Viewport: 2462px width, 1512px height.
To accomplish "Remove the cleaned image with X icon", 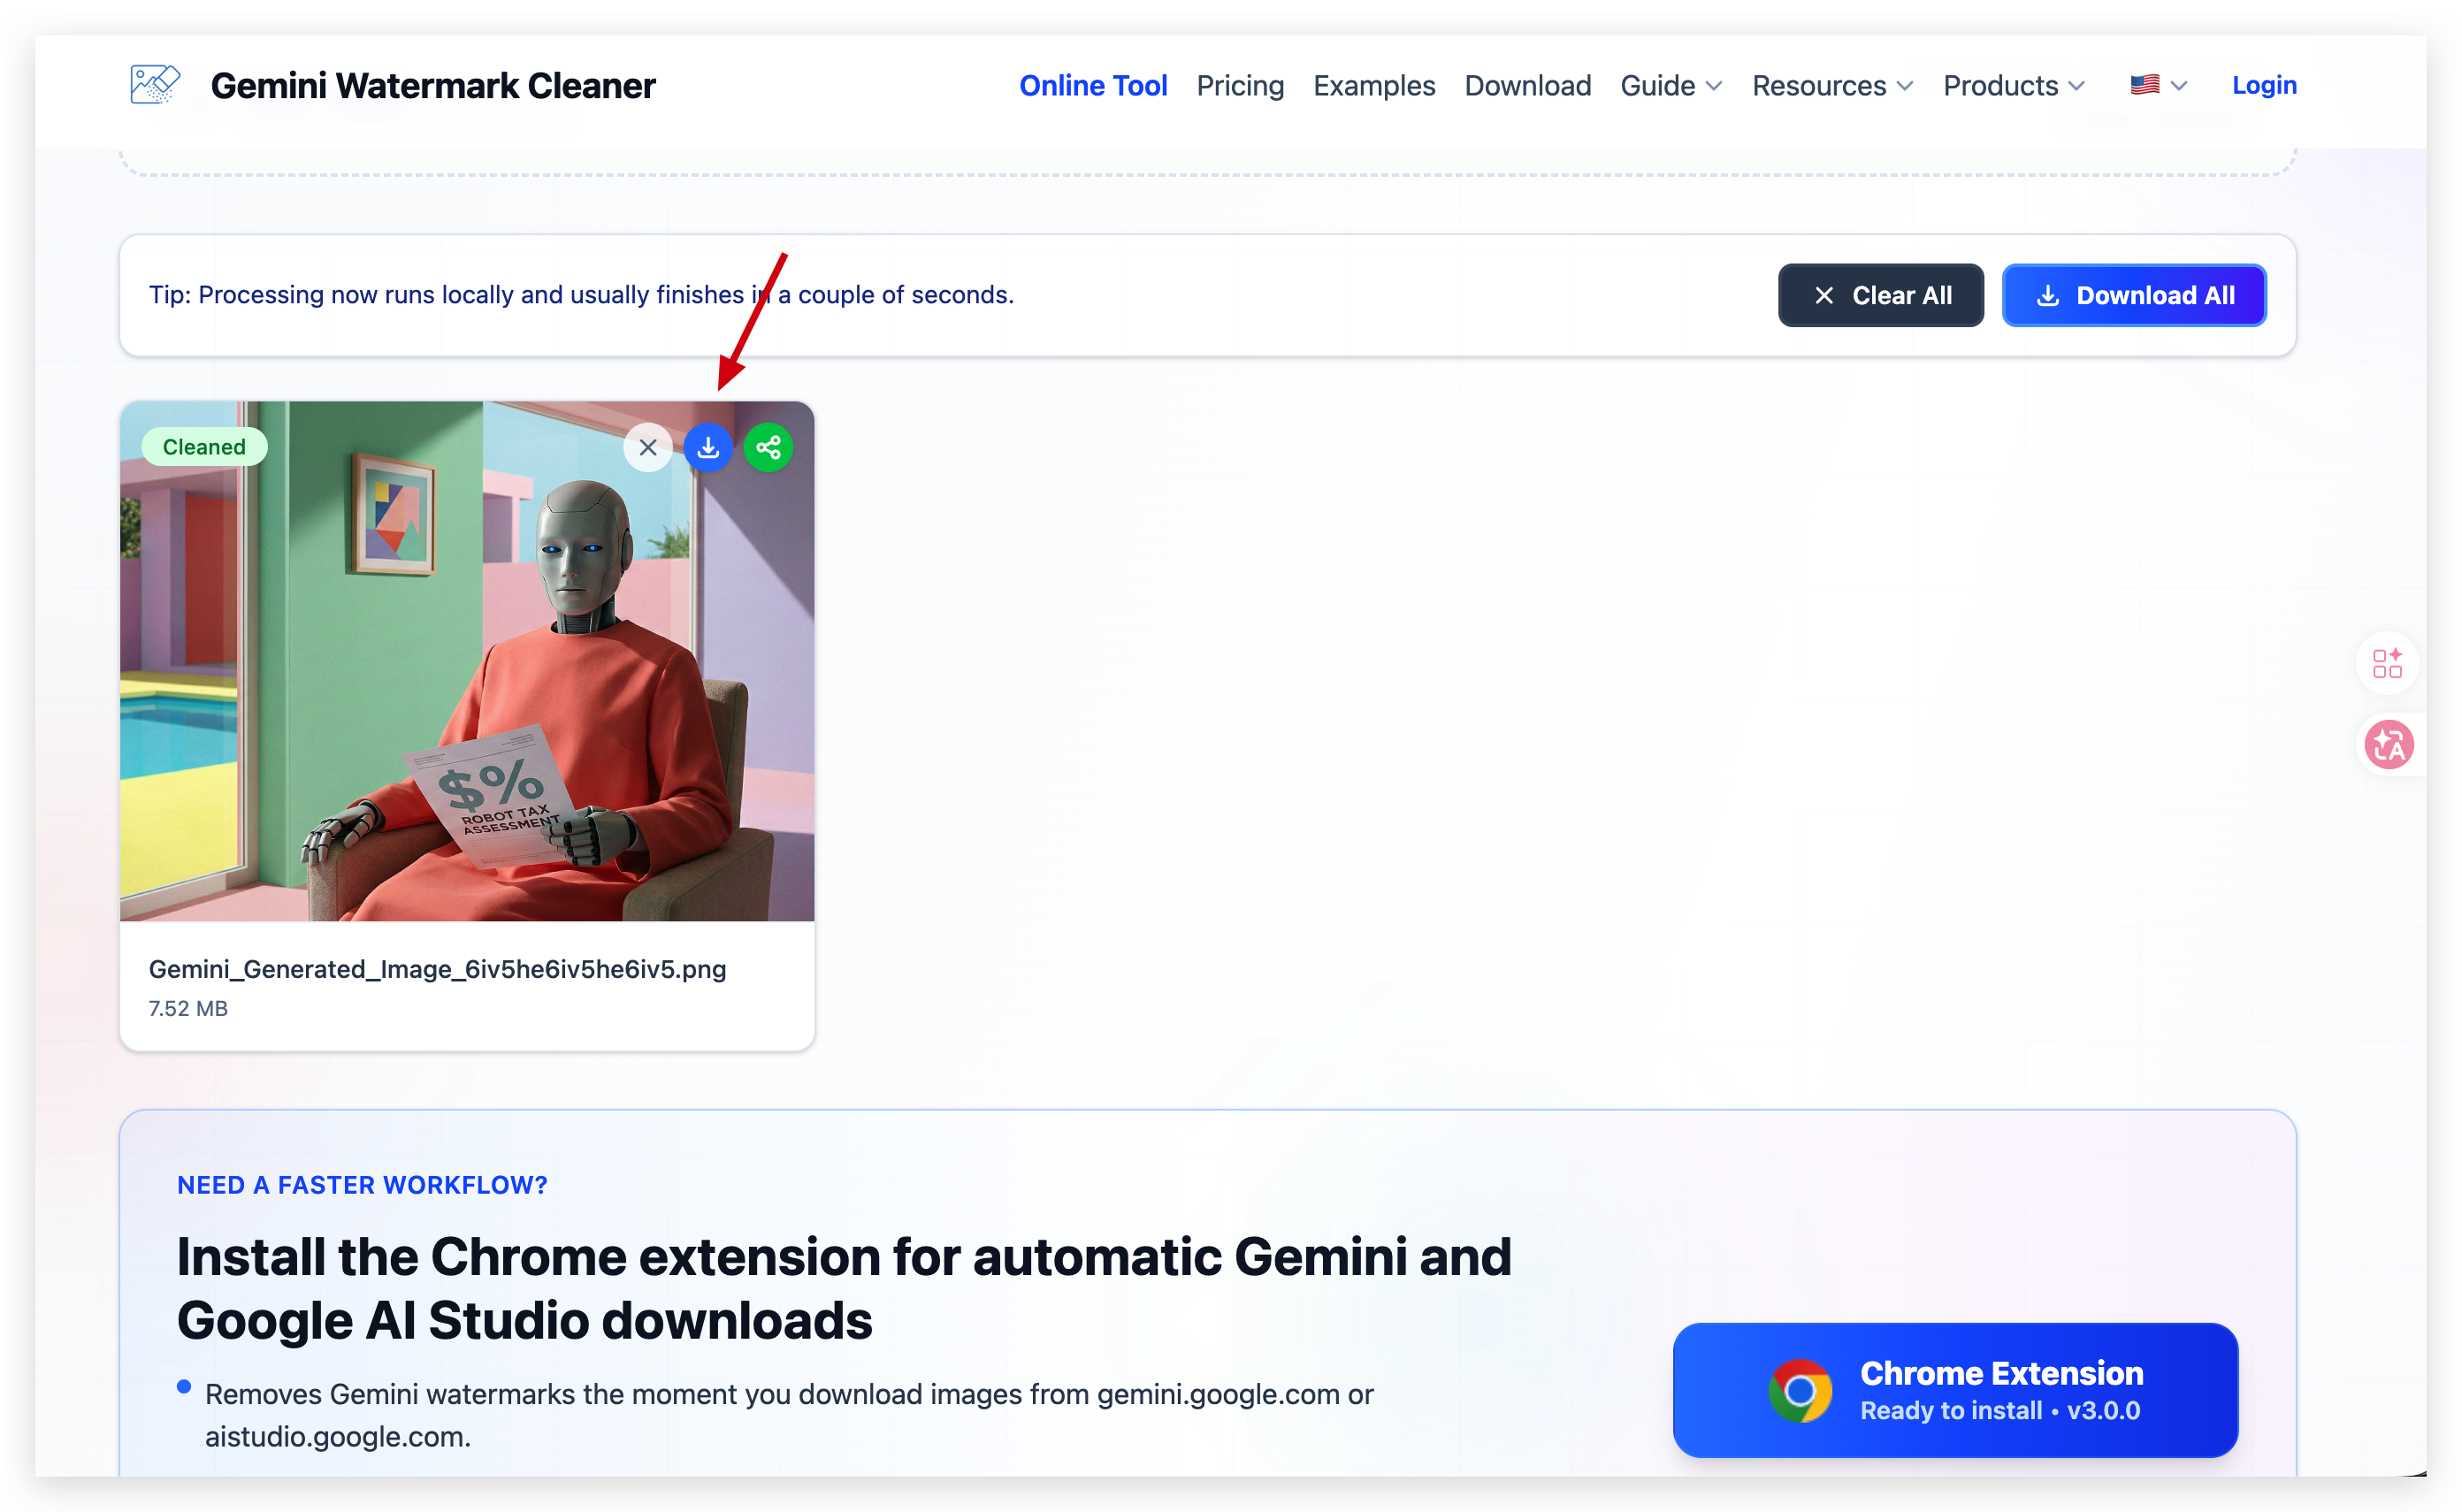I will pyautogui.click(x=648, y=447).
